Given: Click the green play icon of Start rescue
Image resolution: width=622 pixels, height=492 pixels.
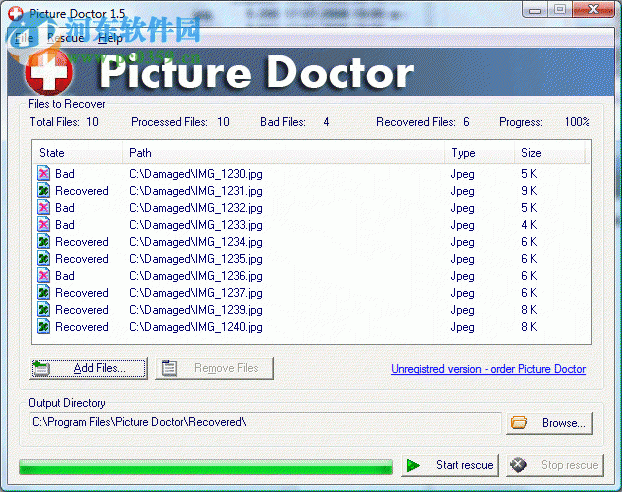Looking at the screenshot, I should pos(413,465).
